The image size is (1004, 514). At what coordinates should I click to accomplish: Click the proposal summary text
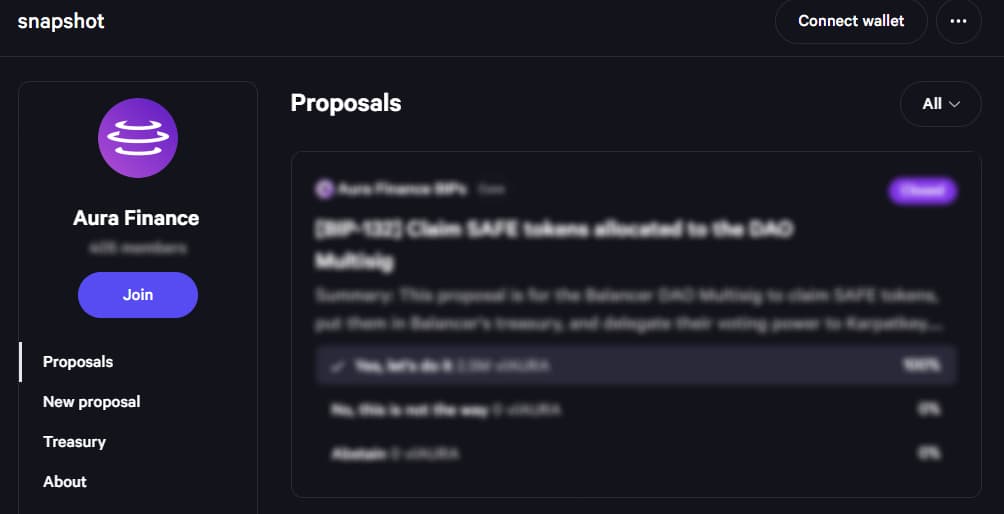(x=630, y=310)
